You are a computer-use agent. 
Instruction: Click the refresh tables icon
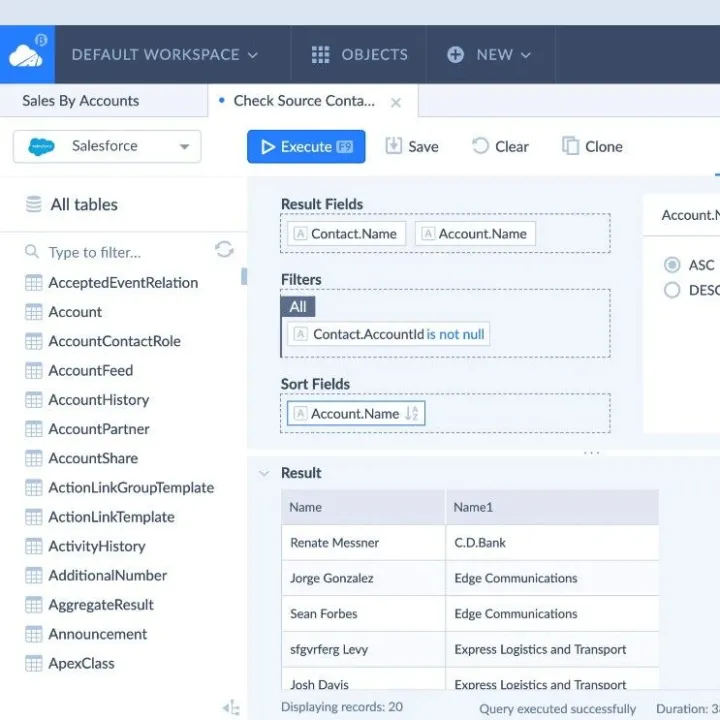coord(224,249)
